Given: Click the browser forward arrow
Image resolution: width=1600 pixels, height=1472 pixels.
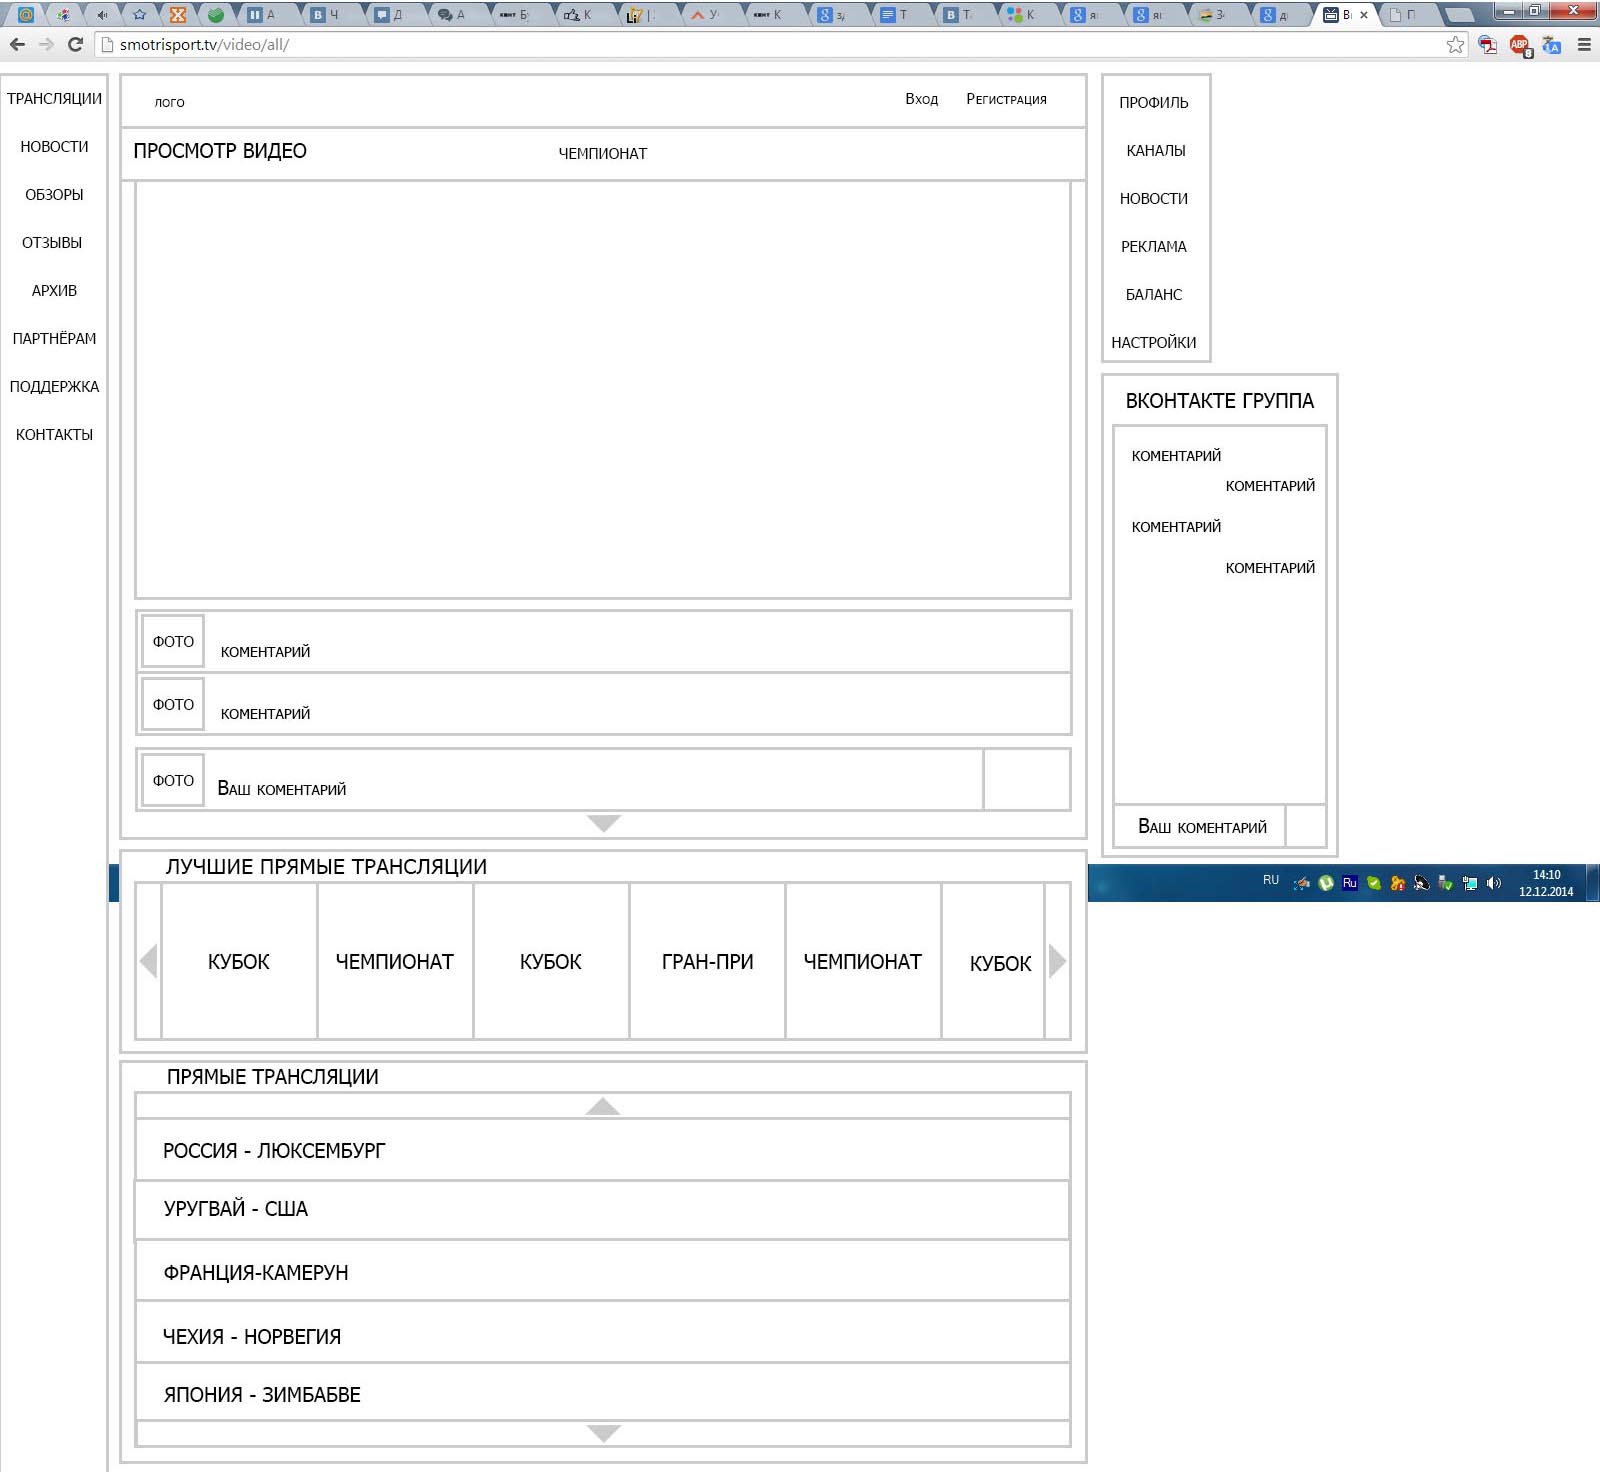Looking at the screenshot, I should 46,44.
